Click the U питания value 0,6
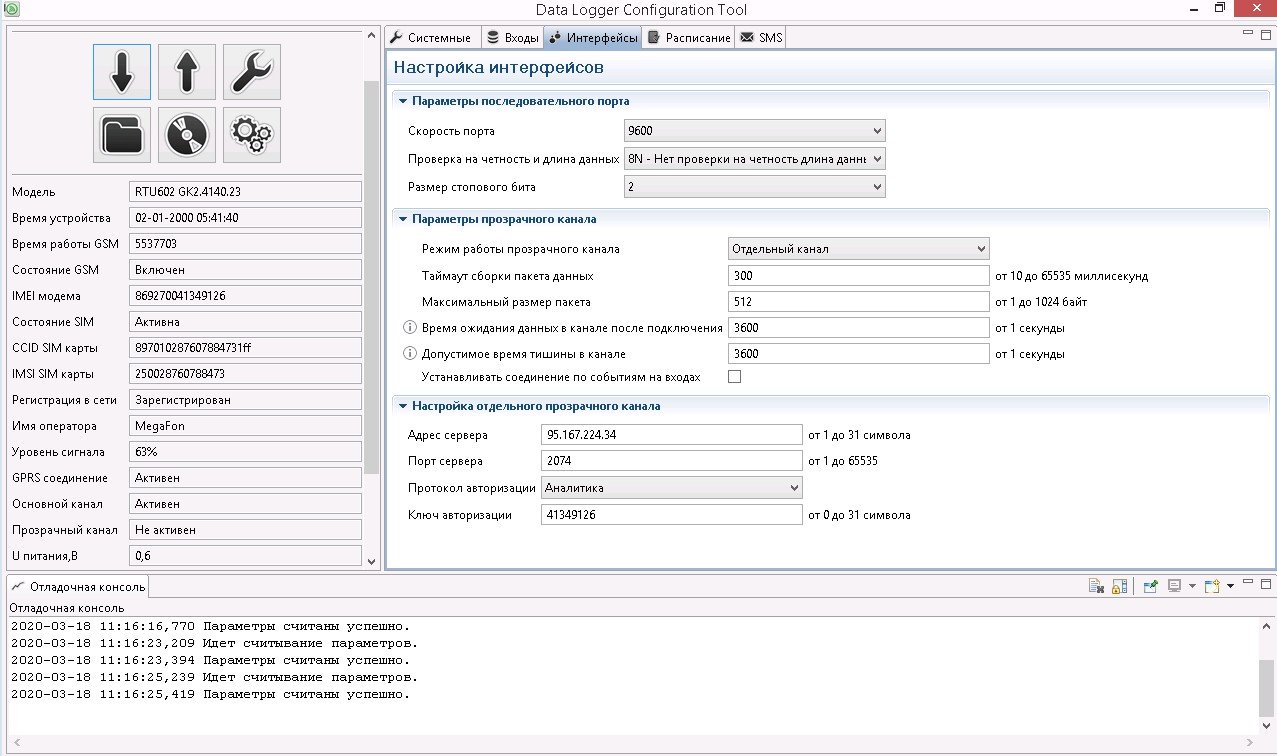This screenshot has width=1277, height=756. [245, 555]
